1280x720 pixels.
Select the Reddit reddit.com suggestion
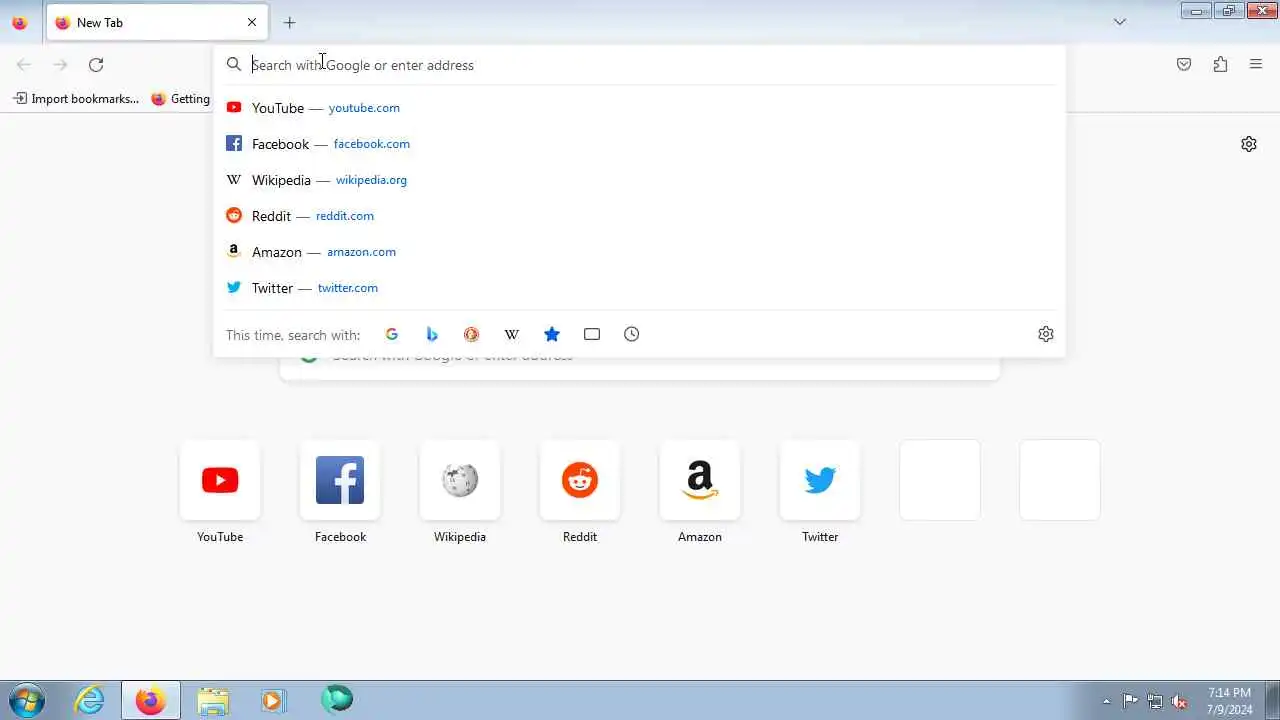pyautogui.click(x=639, y=216)
